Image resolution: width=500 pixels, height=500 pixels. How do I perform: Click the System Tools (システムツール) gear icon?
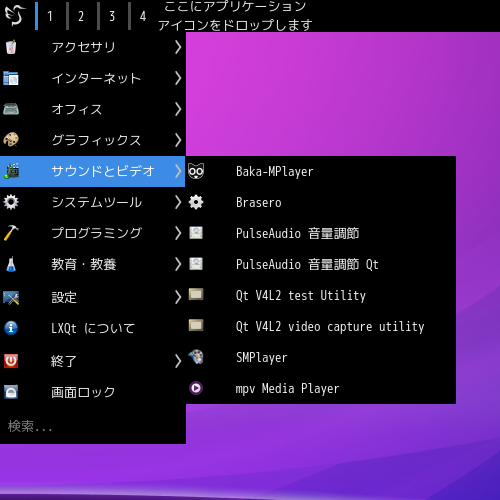(x=11, y=202)
